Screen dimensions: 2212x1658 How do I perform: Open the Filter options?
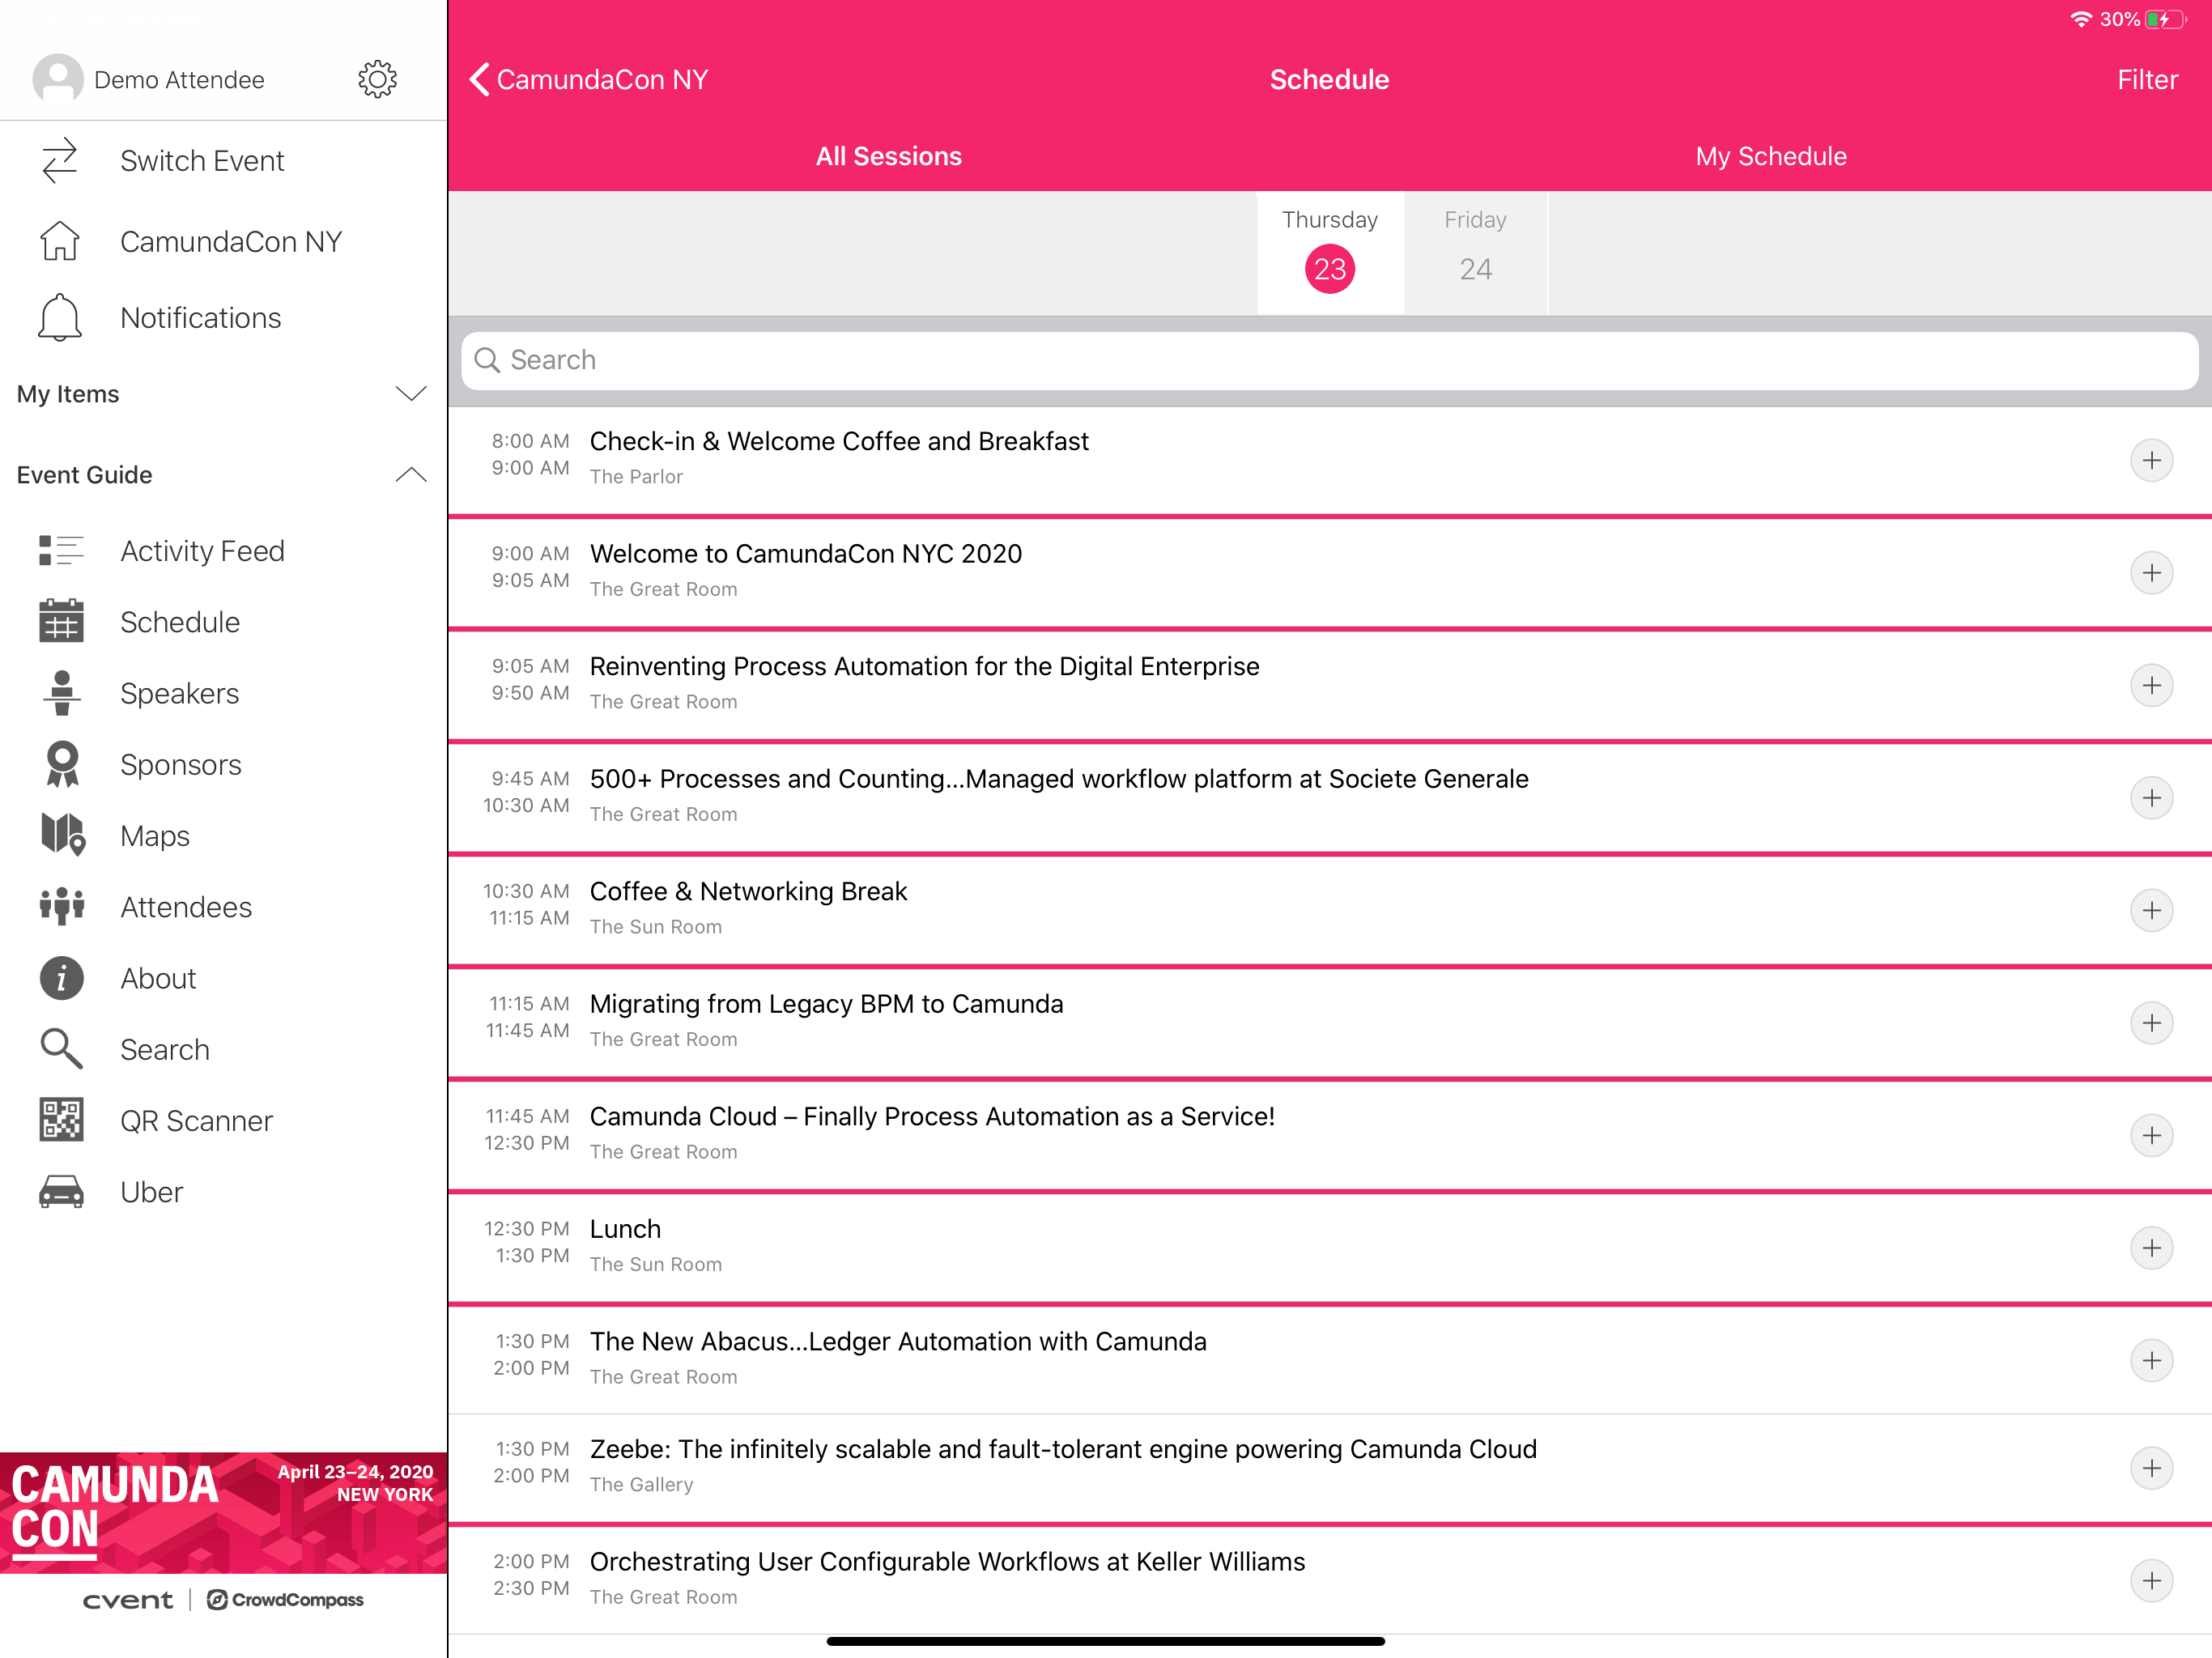(2147, 79)
